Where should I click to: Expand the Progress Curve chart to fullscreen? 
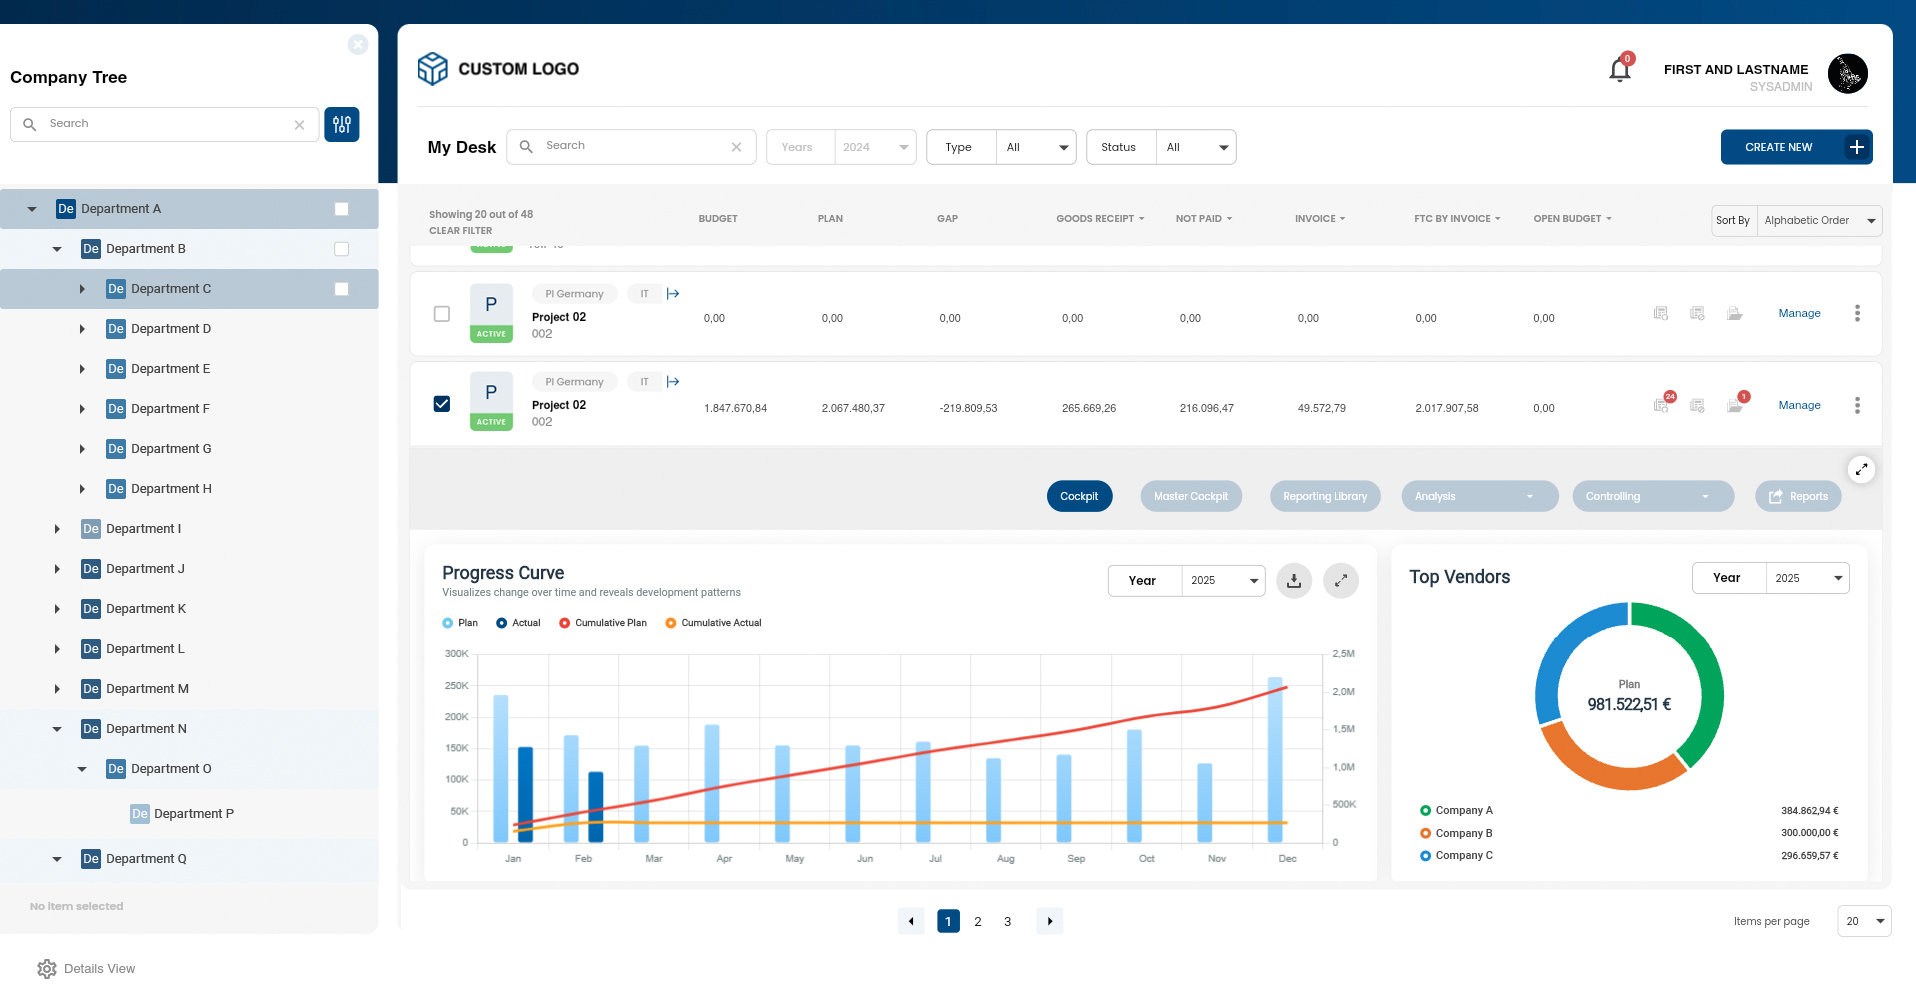[1340, 581]
